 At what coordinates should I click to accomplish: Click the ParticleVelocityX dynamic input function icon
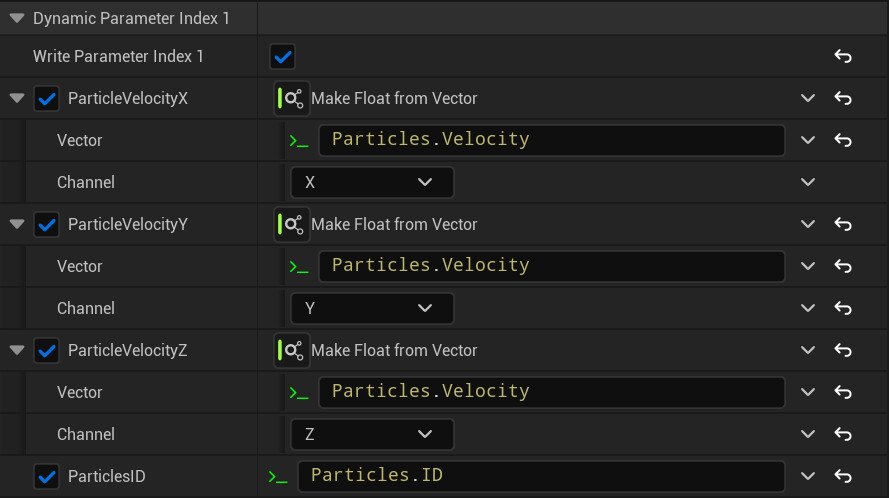(x=292, y=98)
